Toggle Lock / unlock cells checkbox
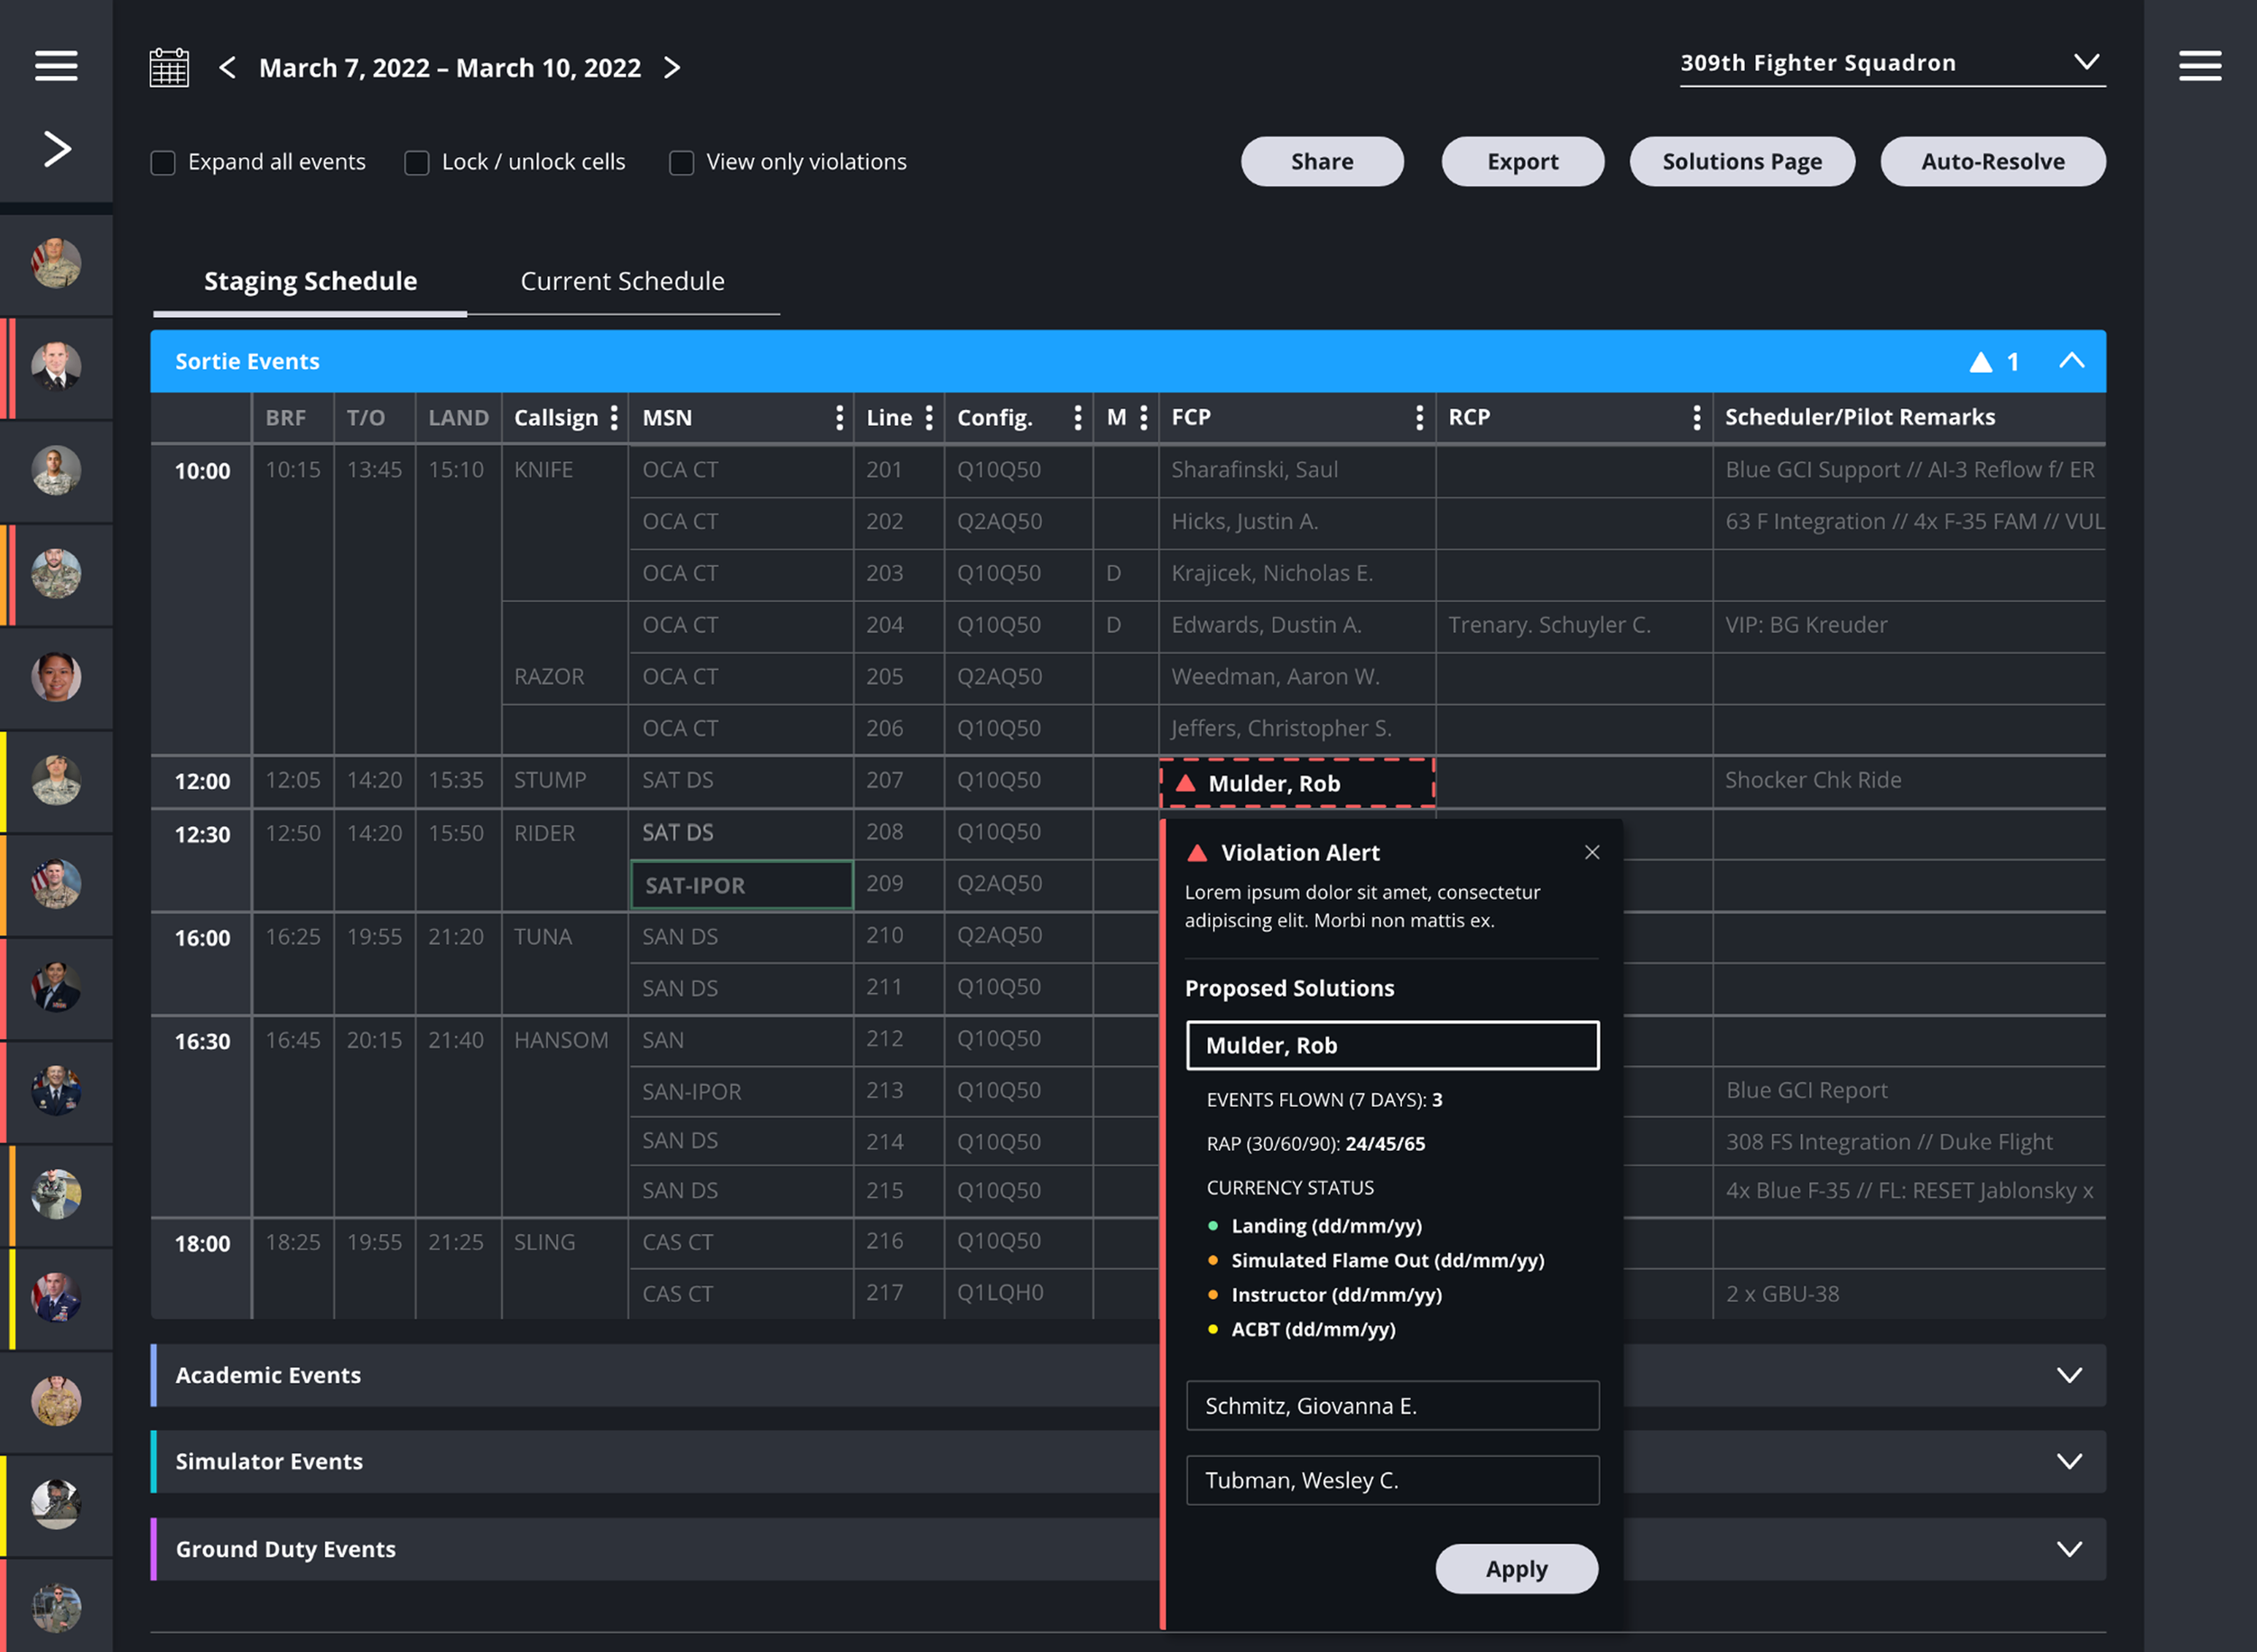2257x1652 pixels. click(x=417, y=163)
